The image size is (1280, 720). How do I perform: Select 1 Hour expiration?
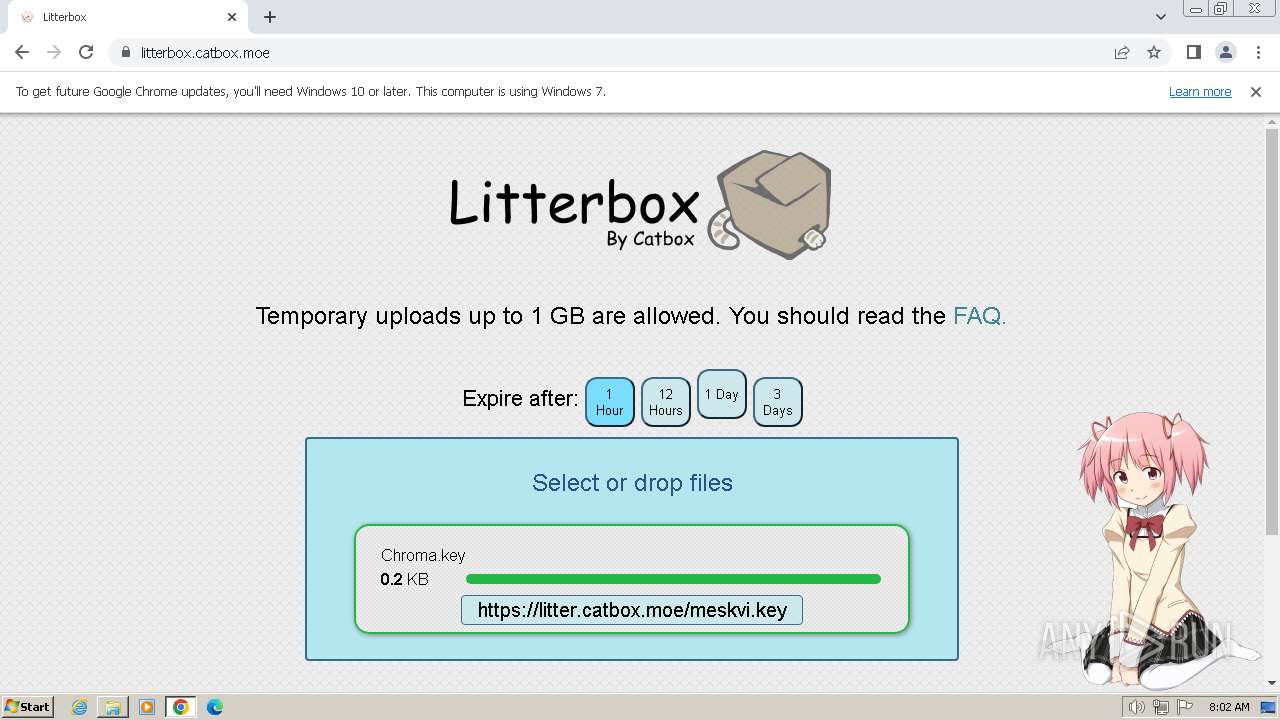[x=610, y=402]
